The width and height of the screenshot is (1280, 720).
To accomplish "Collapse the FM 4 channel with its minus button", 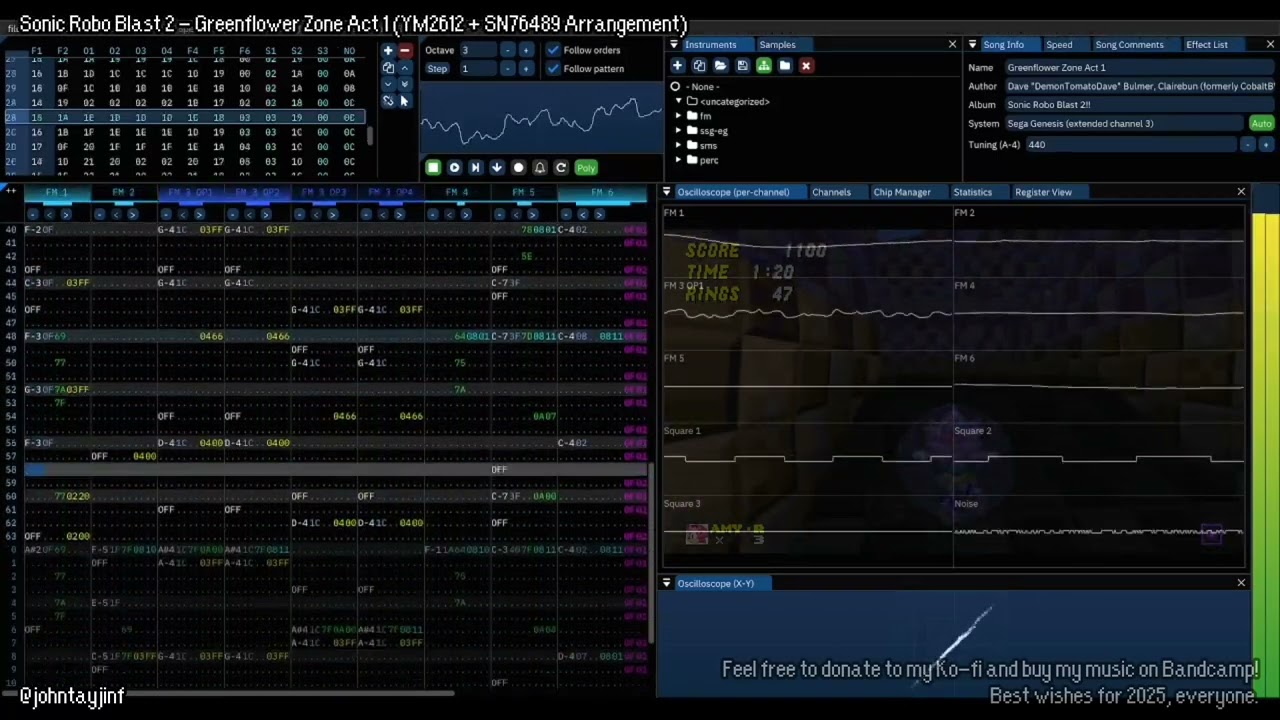I will (x=432, y=214).
